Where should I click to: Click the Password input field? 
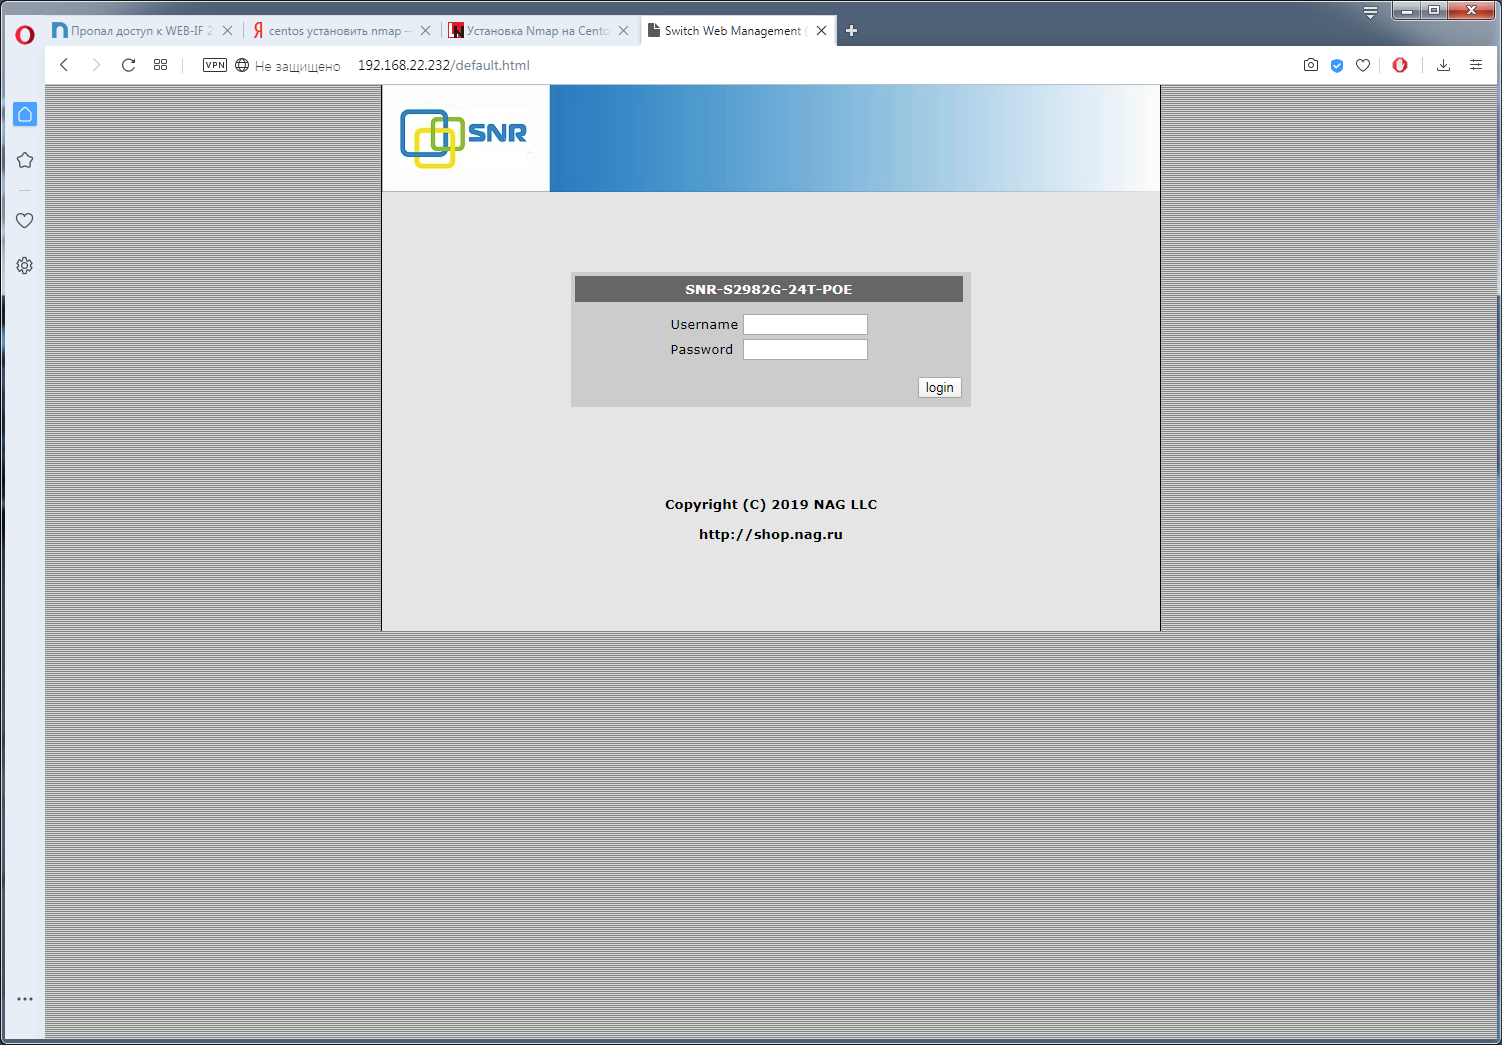pos(805,349)
